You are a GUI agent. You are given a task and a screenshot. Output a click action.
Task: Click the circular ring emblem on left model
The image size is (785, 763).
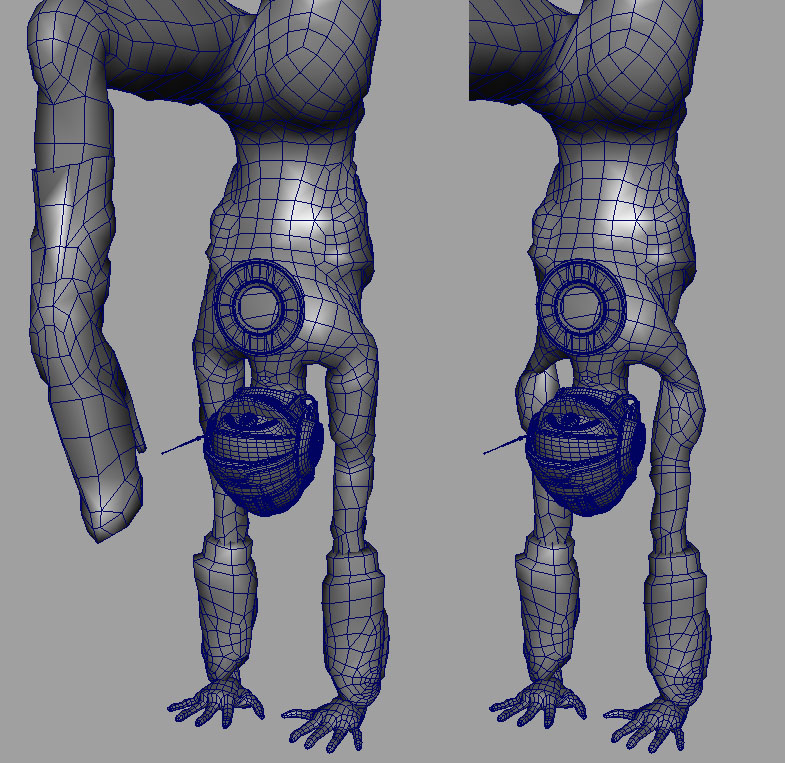(x=258, y=306)
